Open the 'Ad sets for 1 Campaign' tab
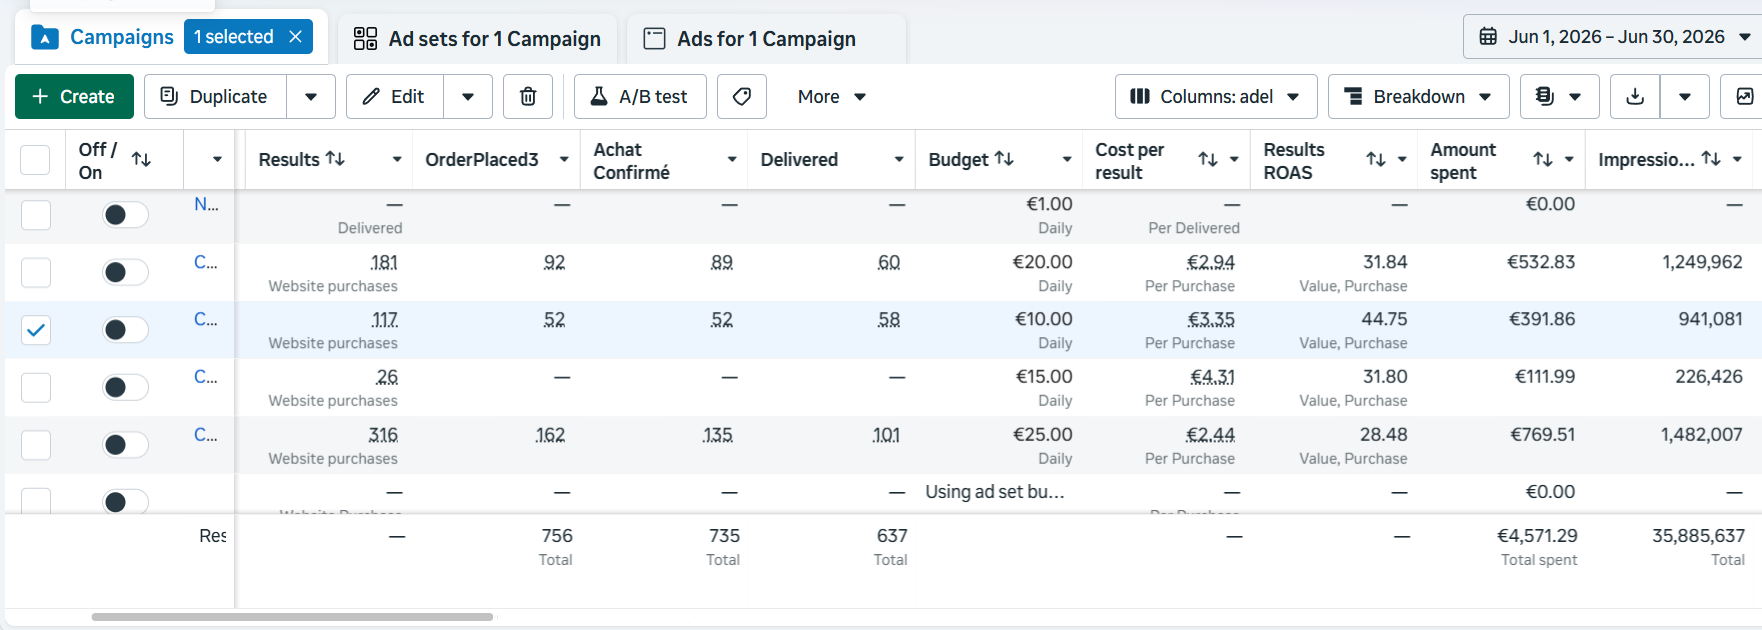Screen dimensions: 1762x630 pyautogui.click(x=477, y=39)
